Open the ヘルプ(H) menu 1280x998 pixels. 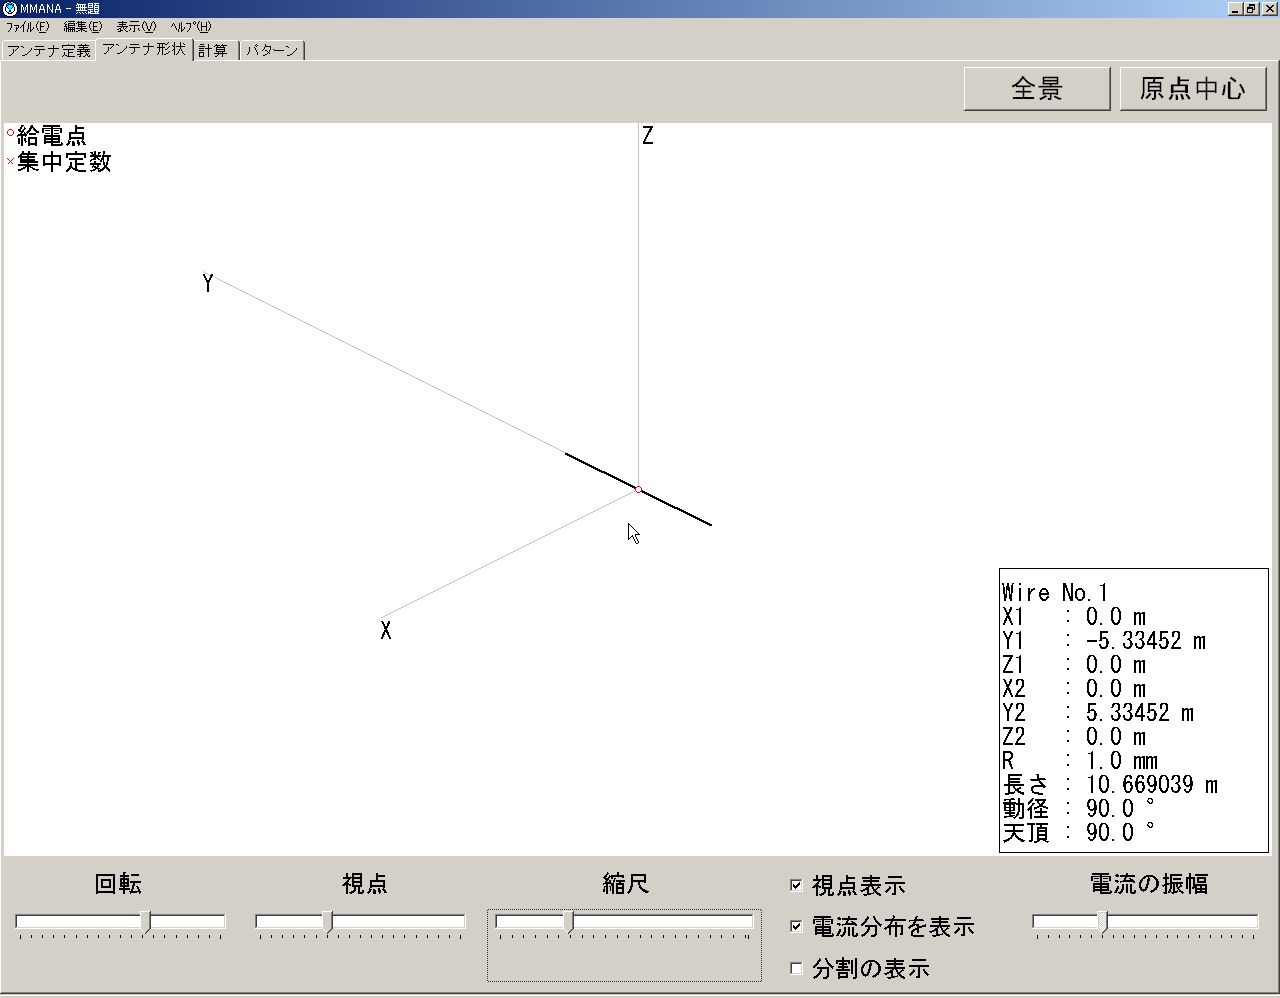(191, 27)
